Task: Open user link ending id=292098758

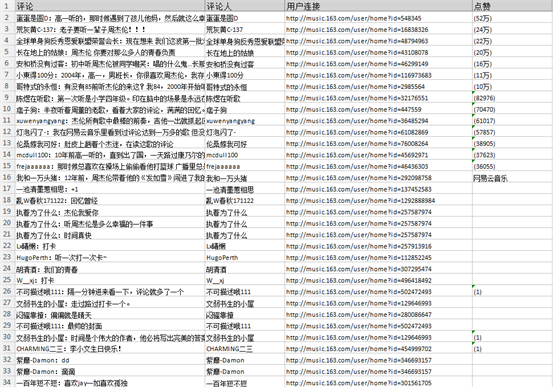Action: pyautogui.click(x=359, y=178)
